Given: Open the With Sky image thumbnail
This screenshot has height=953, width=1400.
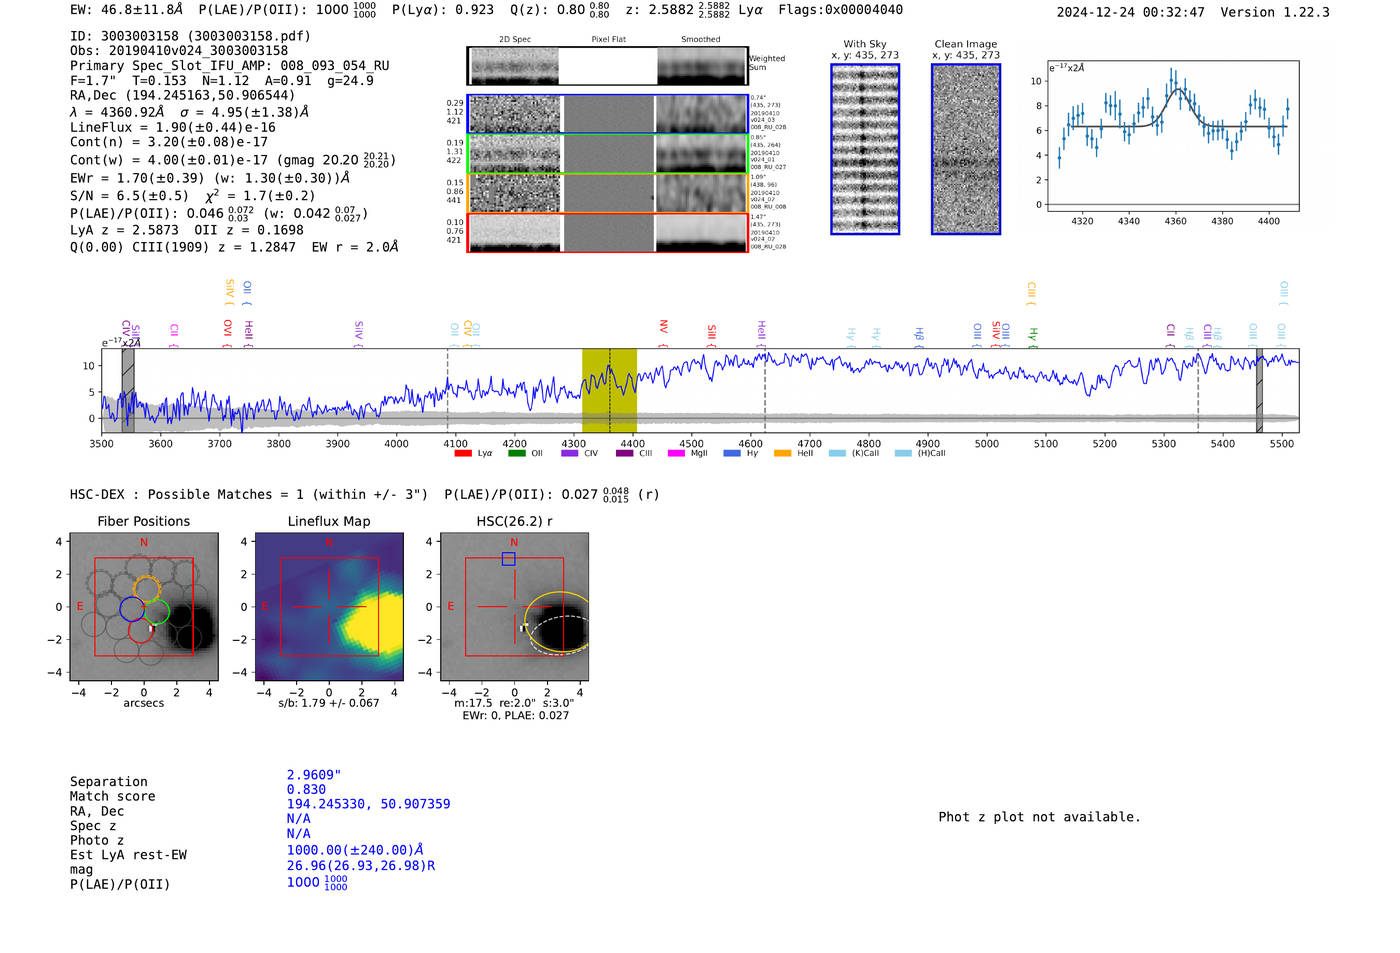Looking at the screenshot, I should (865, 149).
